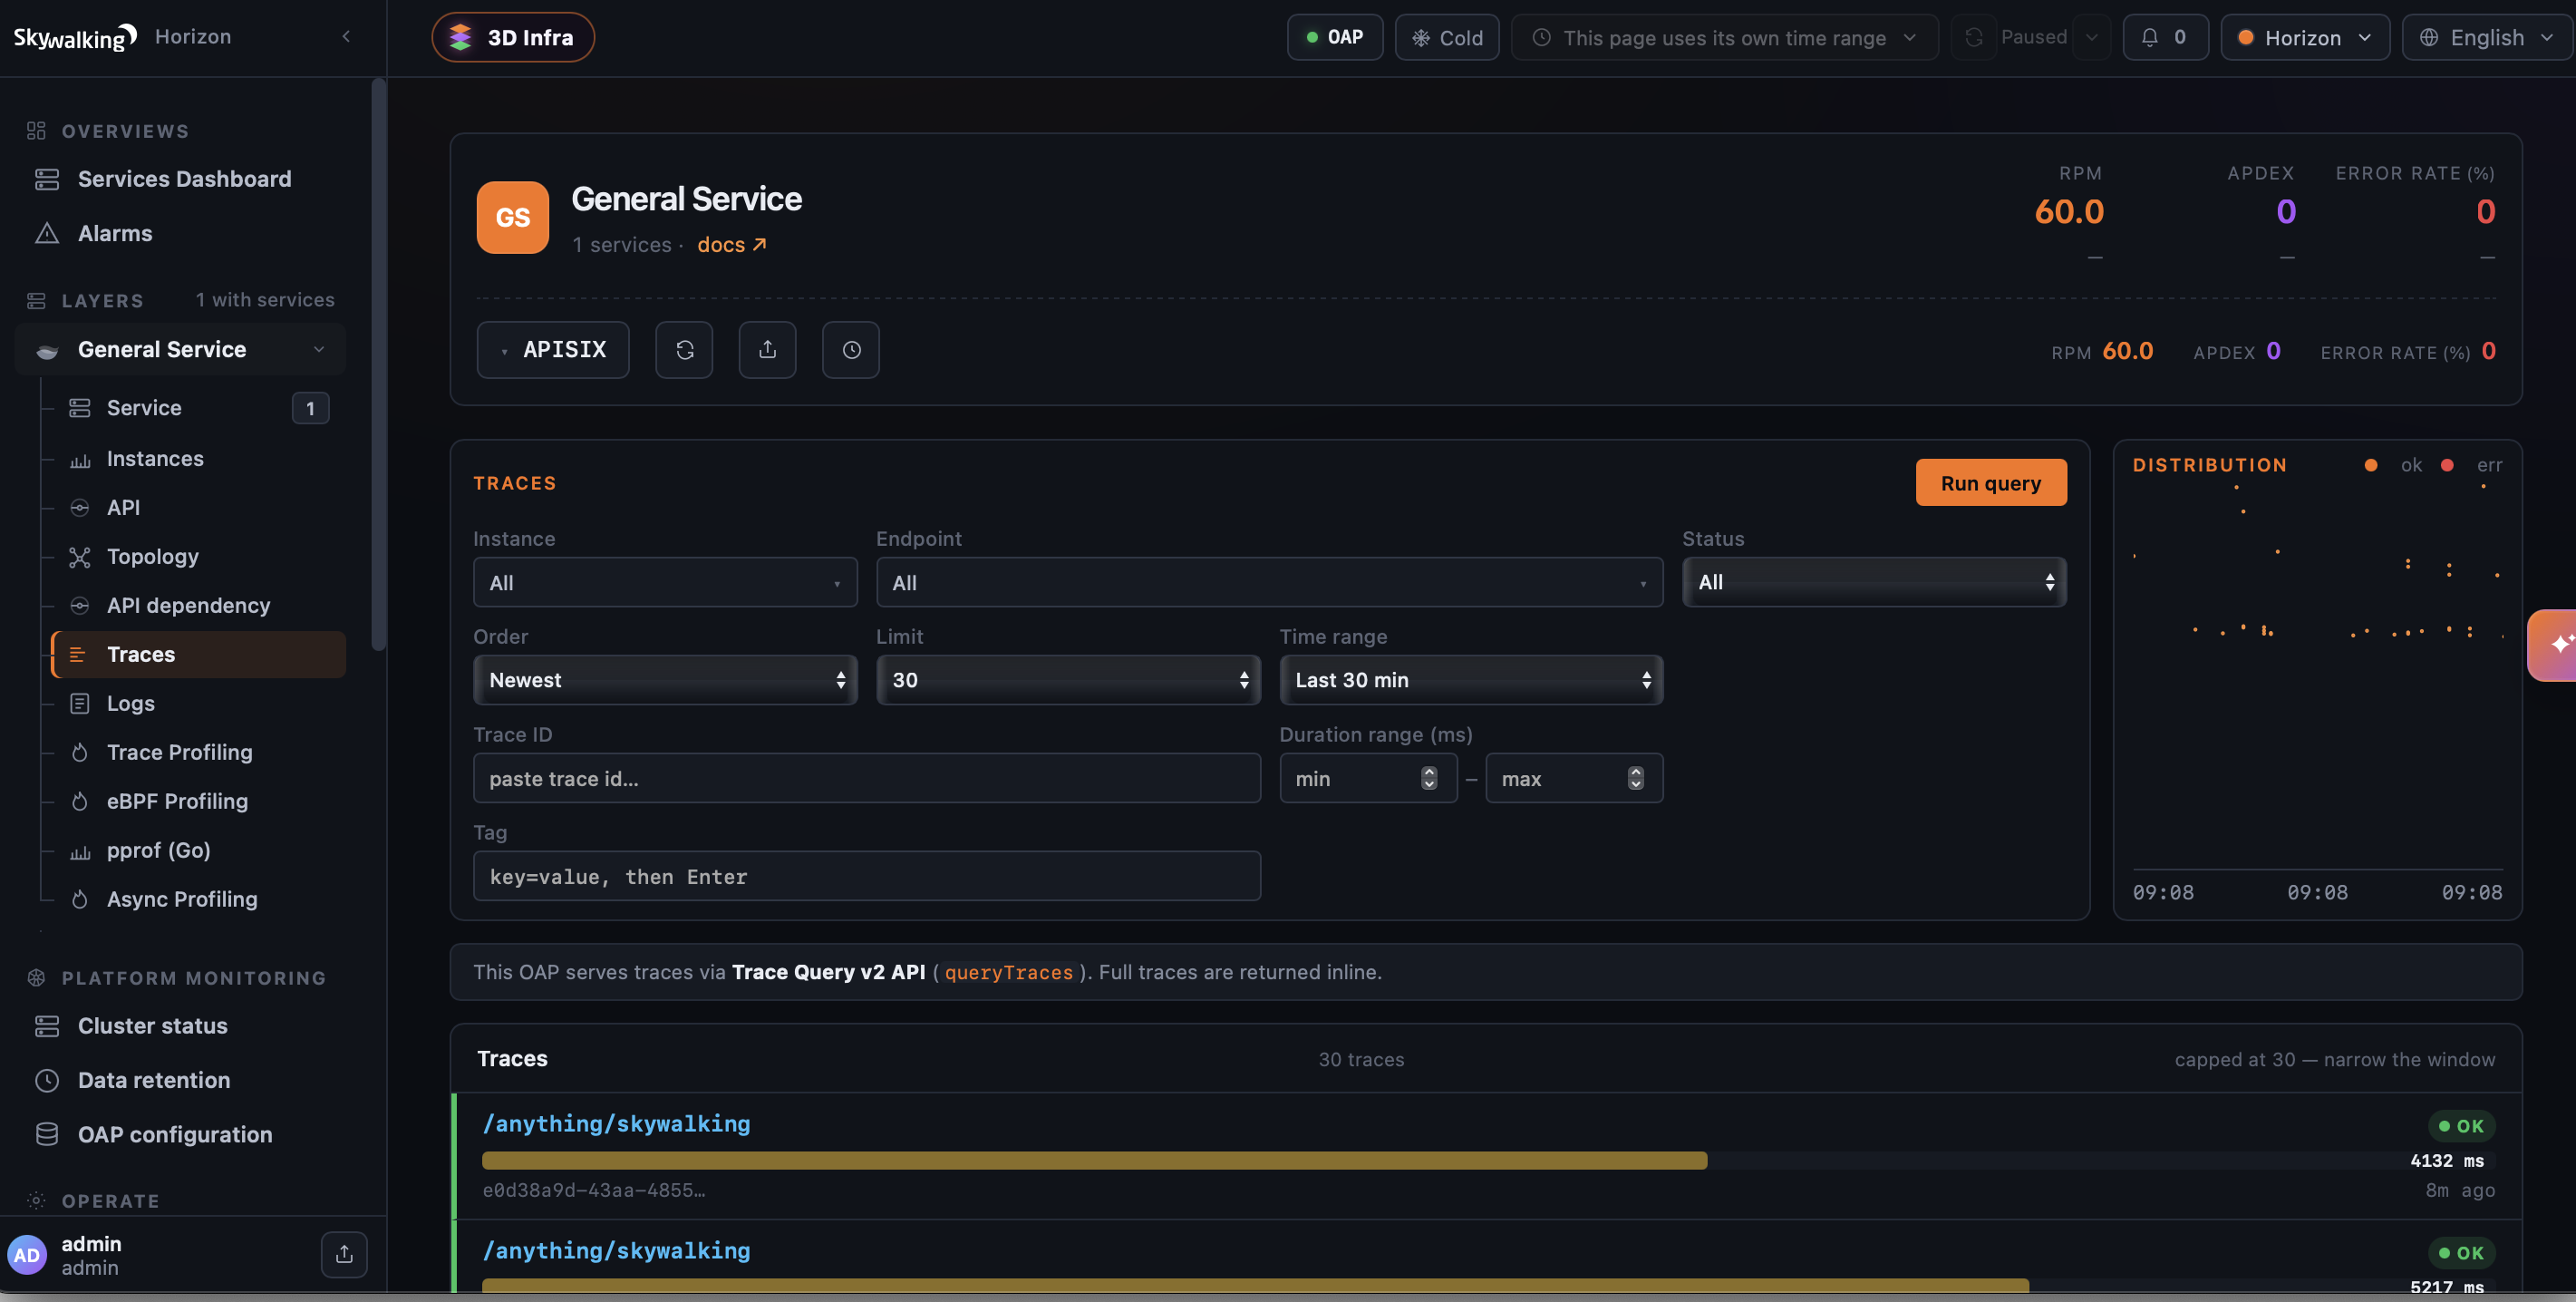This screenshot has height=1302, width=2576.
Task: Click the refresh icon beside APISIX
Action: pos(684,350)
